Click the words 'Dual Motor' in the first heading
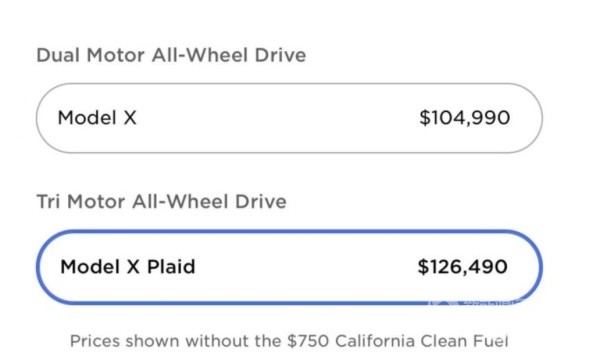Screen dimensions: 600x363 tap(90, 55)
